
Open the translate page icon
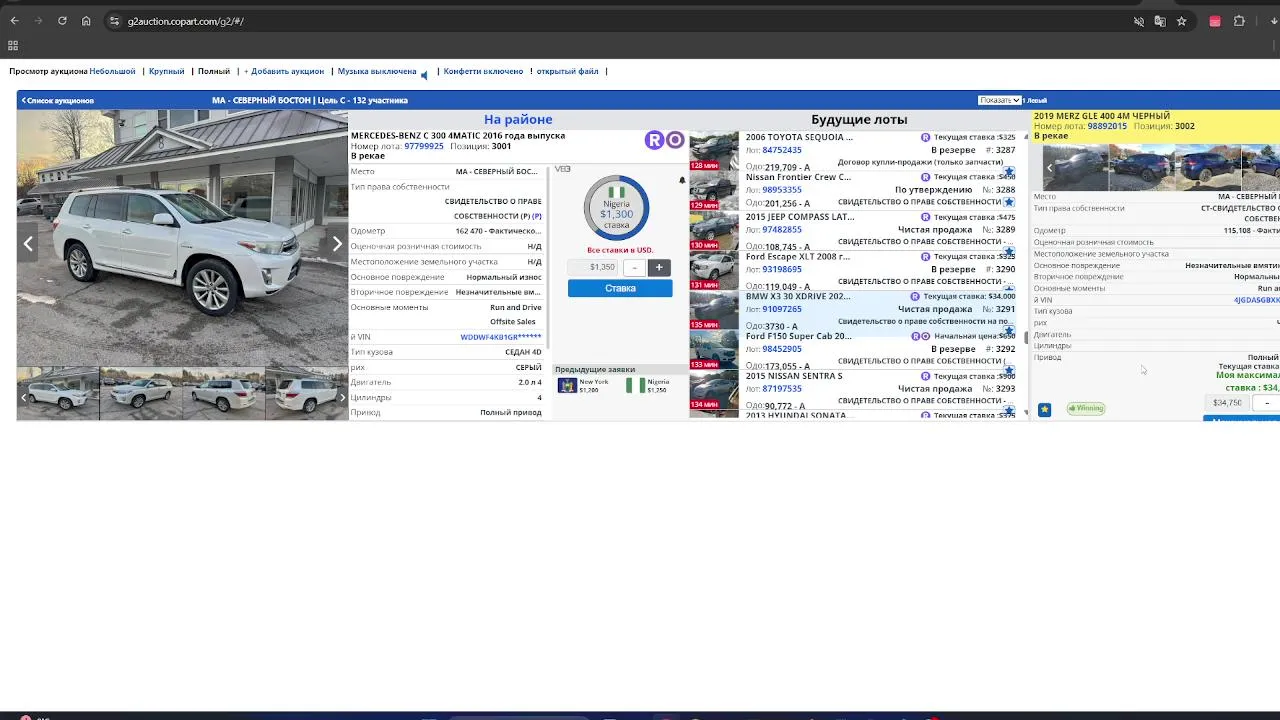[1160, 21]
